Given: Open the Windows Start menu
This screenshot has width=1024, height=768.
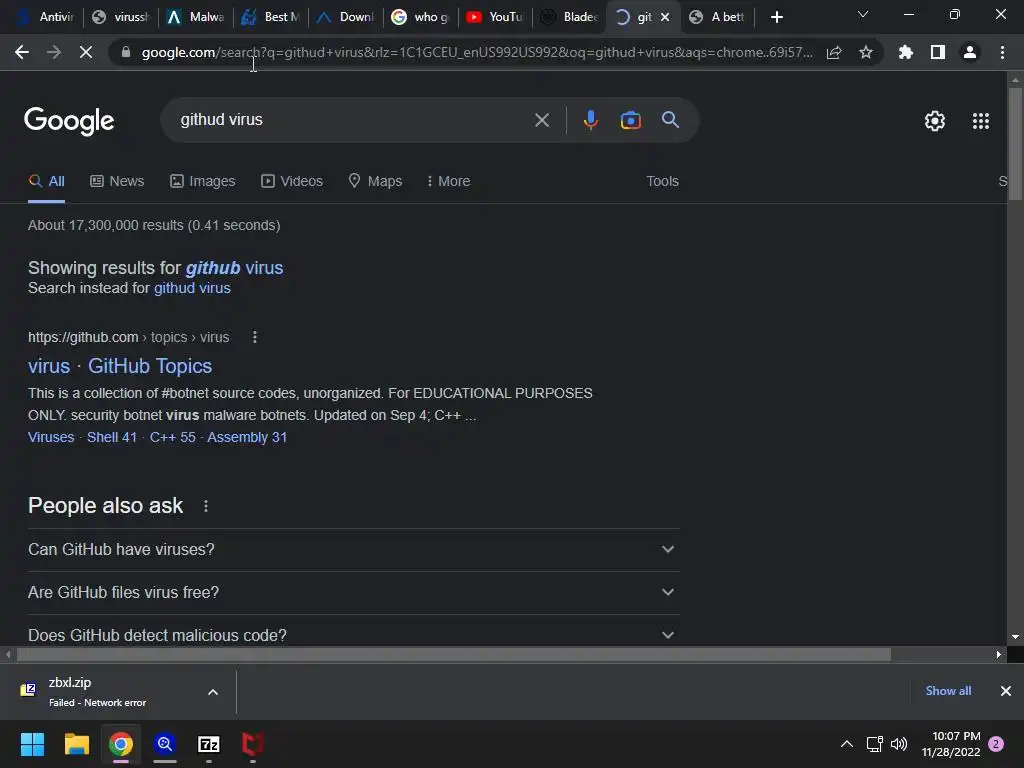Looking at the screenshot, I should [x=32, y=744].
